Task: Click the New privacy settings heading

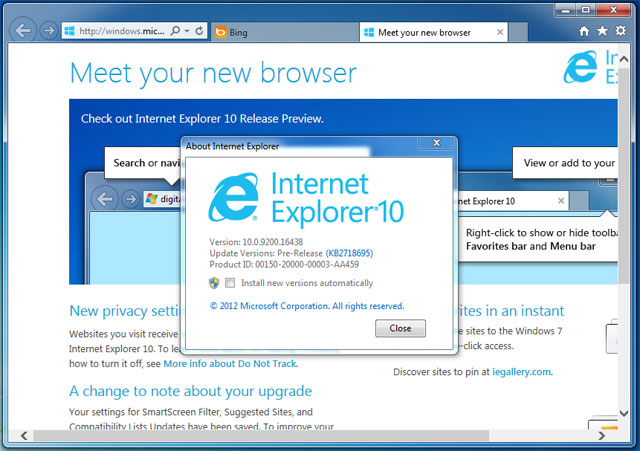Action: tap(124, 311)
